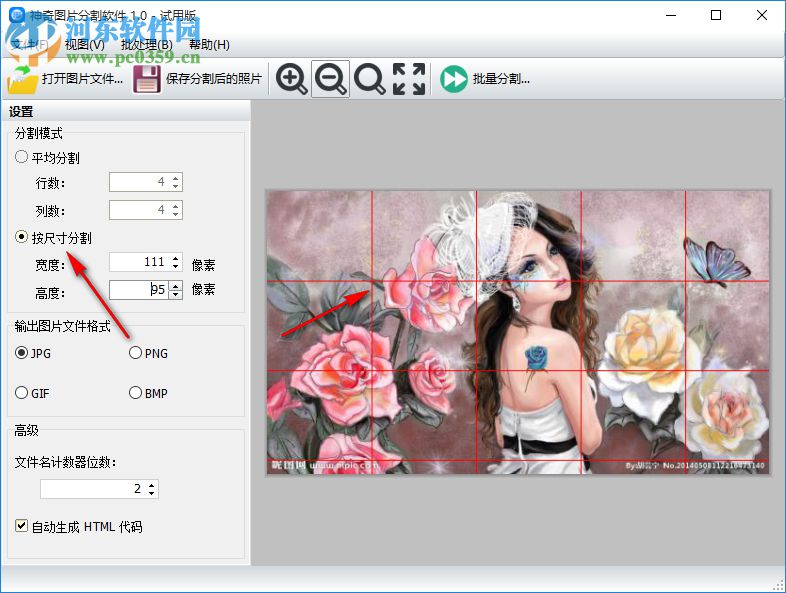Click 打开图片文件 button label
Screen dimensions: 786x593
[x=82, y=79]
